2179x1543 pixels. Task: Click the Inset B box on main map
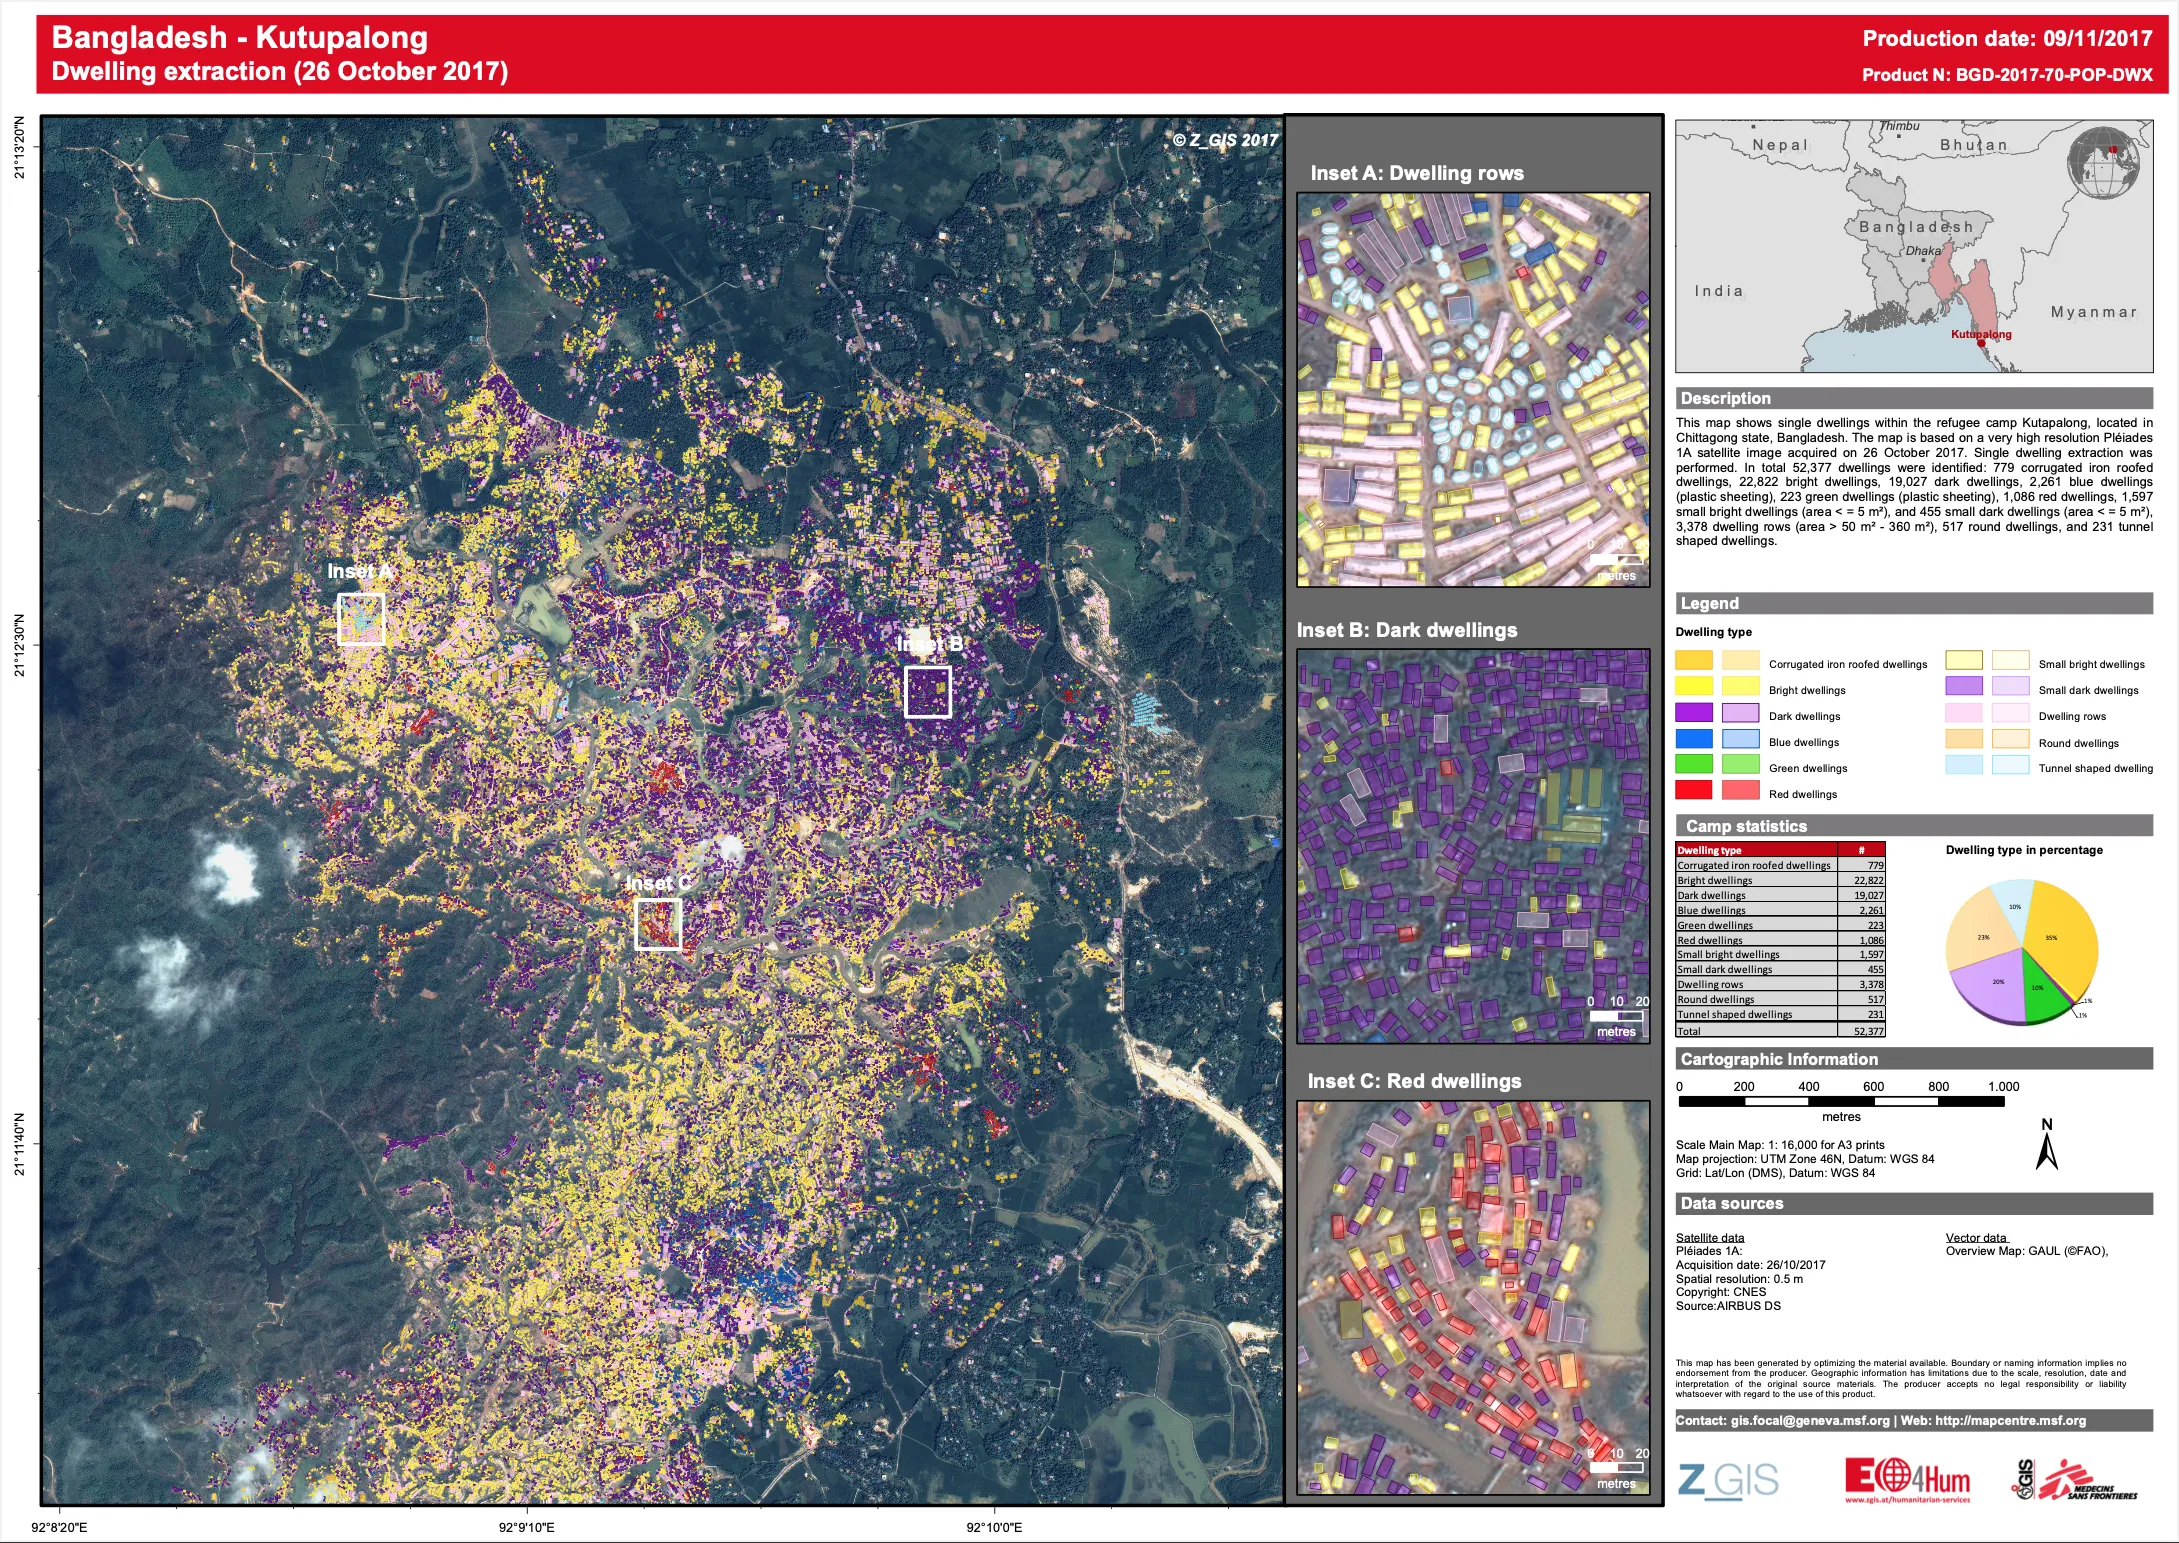coord(927,692)
